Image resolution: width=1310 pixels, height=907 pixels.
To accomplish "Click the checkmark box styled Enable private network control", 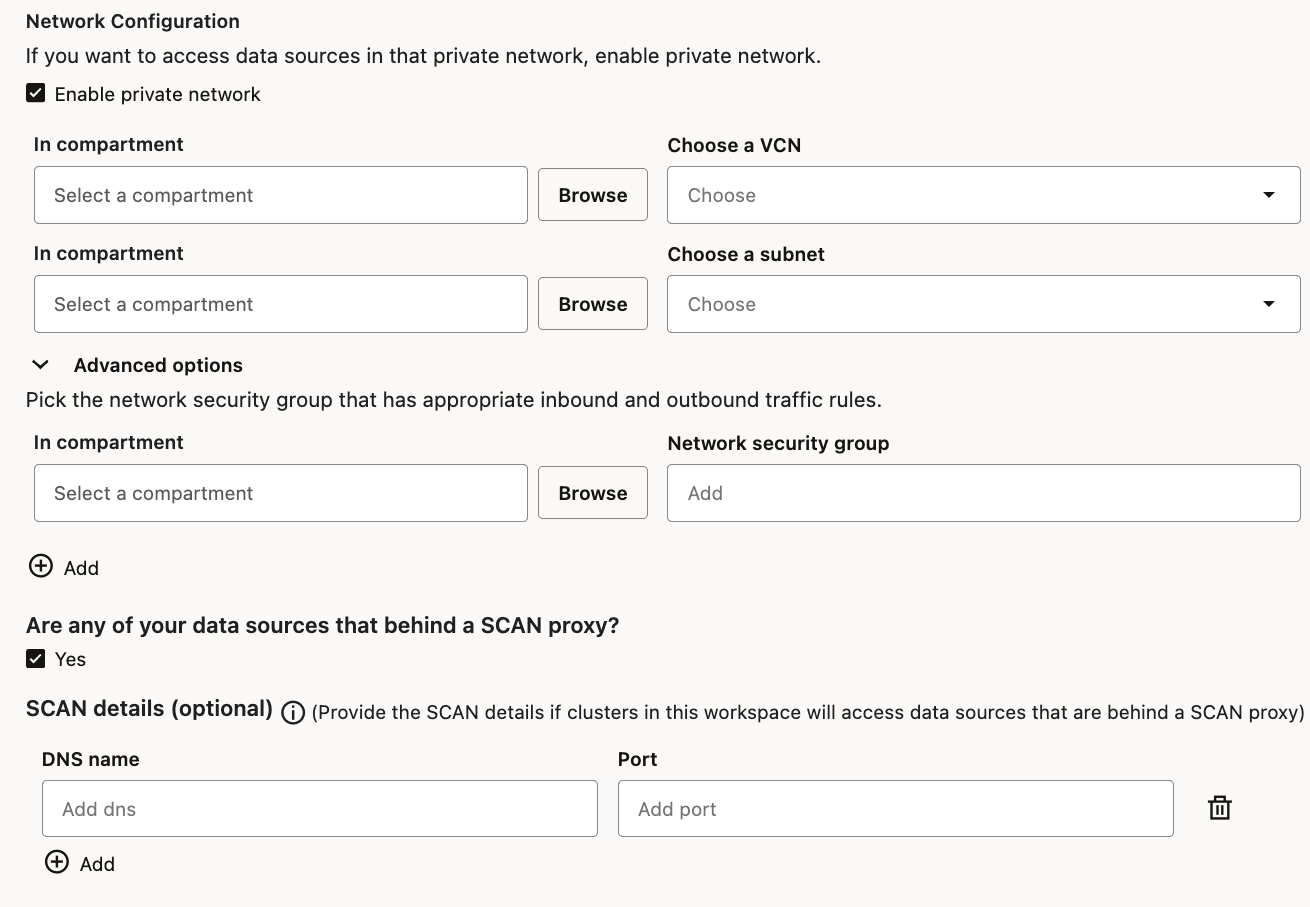I will (x=36, y=93).
